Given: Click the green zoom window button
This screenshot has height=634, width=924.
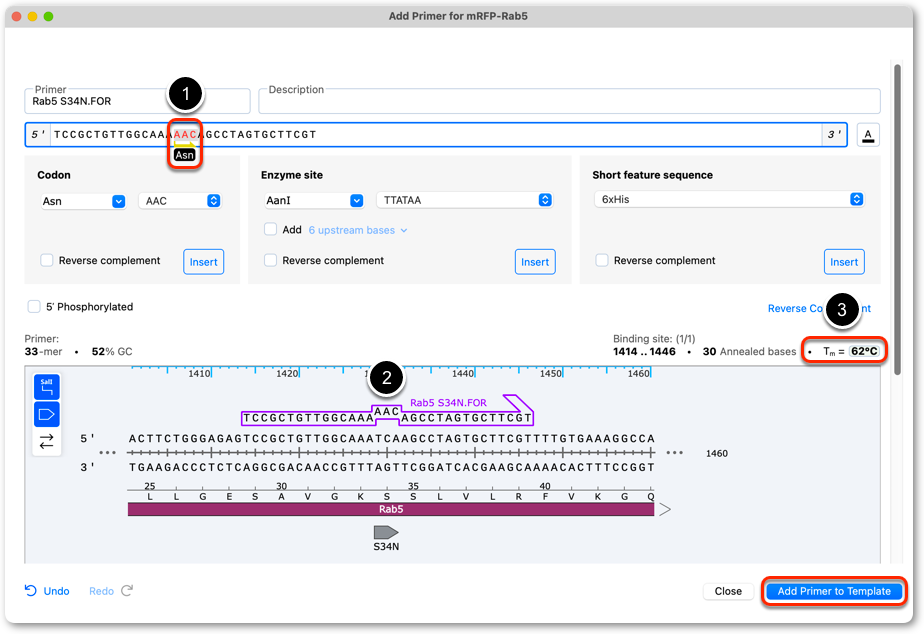Looking at the screenshot, I should pos(48,16).
